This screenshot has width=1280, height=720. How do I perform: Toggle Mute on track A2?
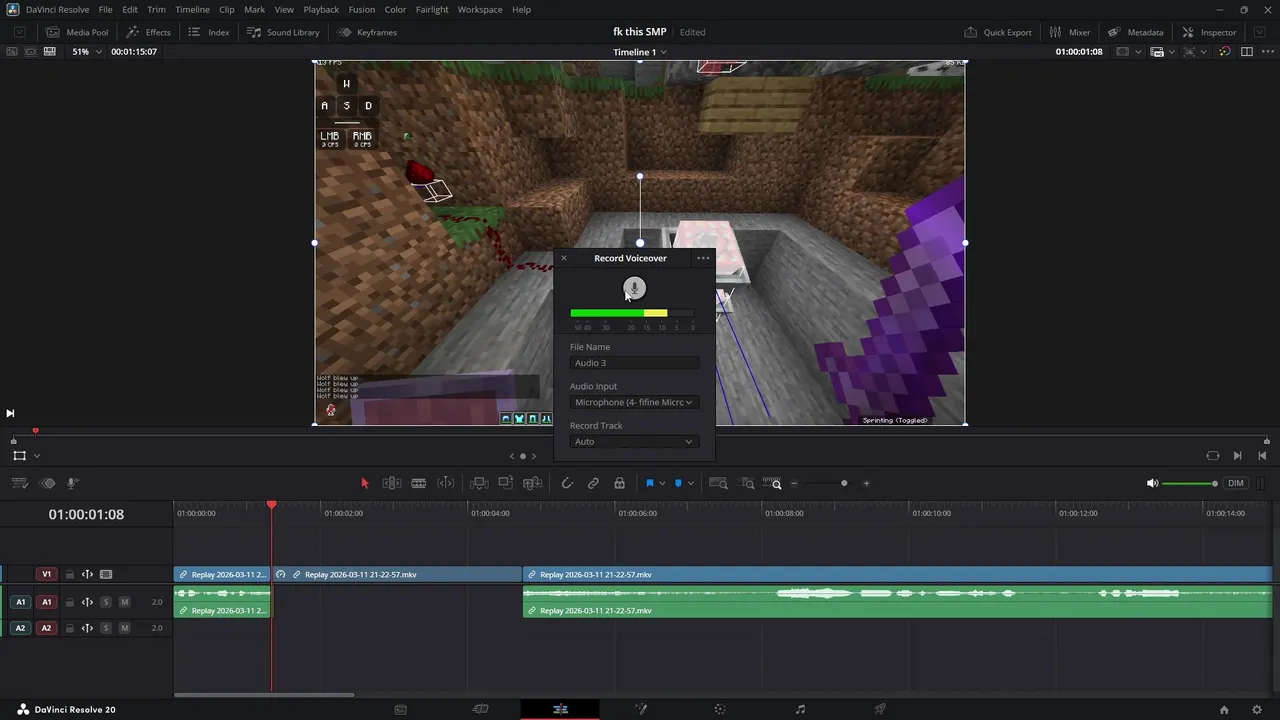pyautogui.click(x=124, y=628)
